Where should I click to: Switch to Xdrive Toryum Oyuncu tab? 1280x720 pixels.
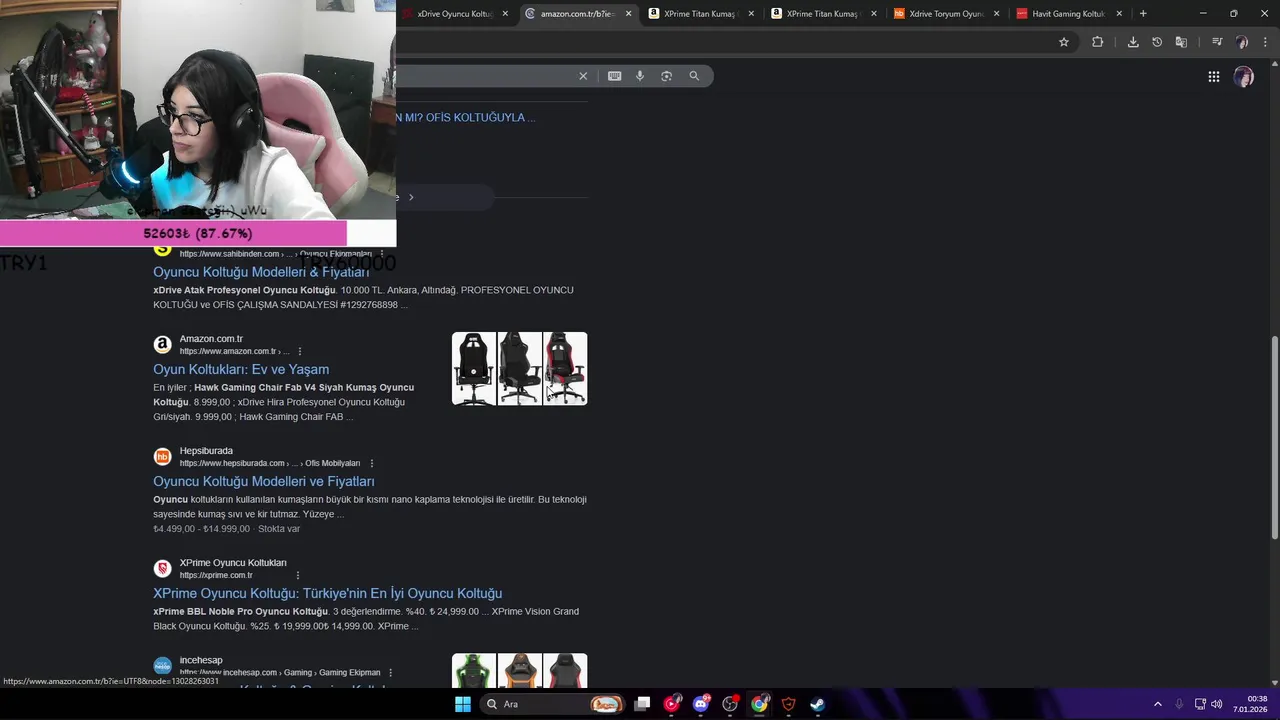click(945, 14)
